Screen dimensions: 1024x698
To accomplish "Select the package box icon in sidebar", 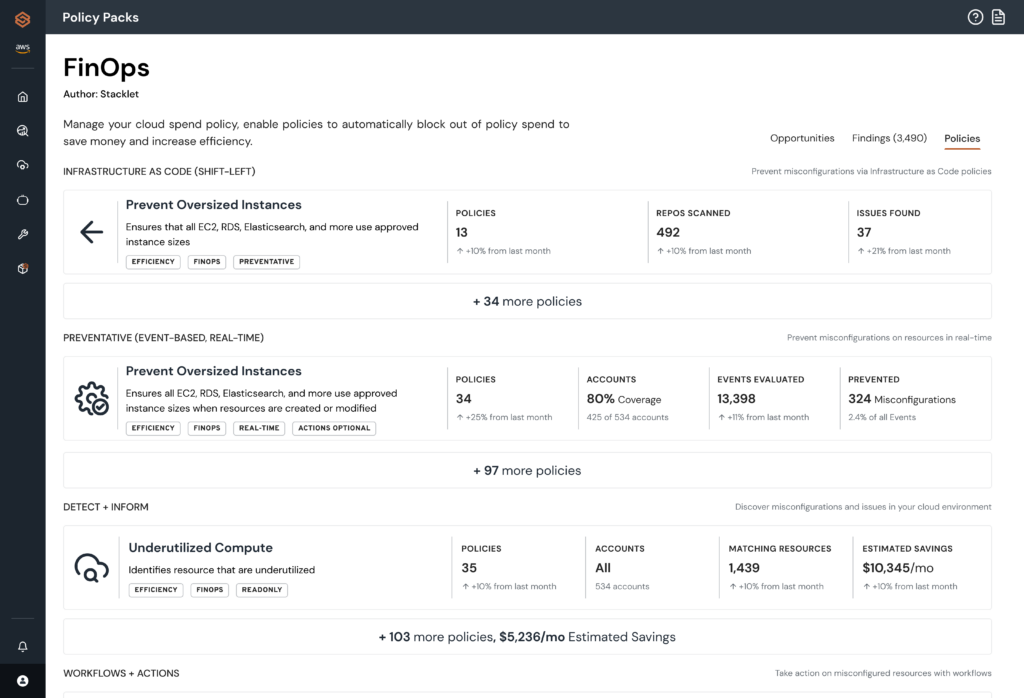I will (x=22, y=269).
